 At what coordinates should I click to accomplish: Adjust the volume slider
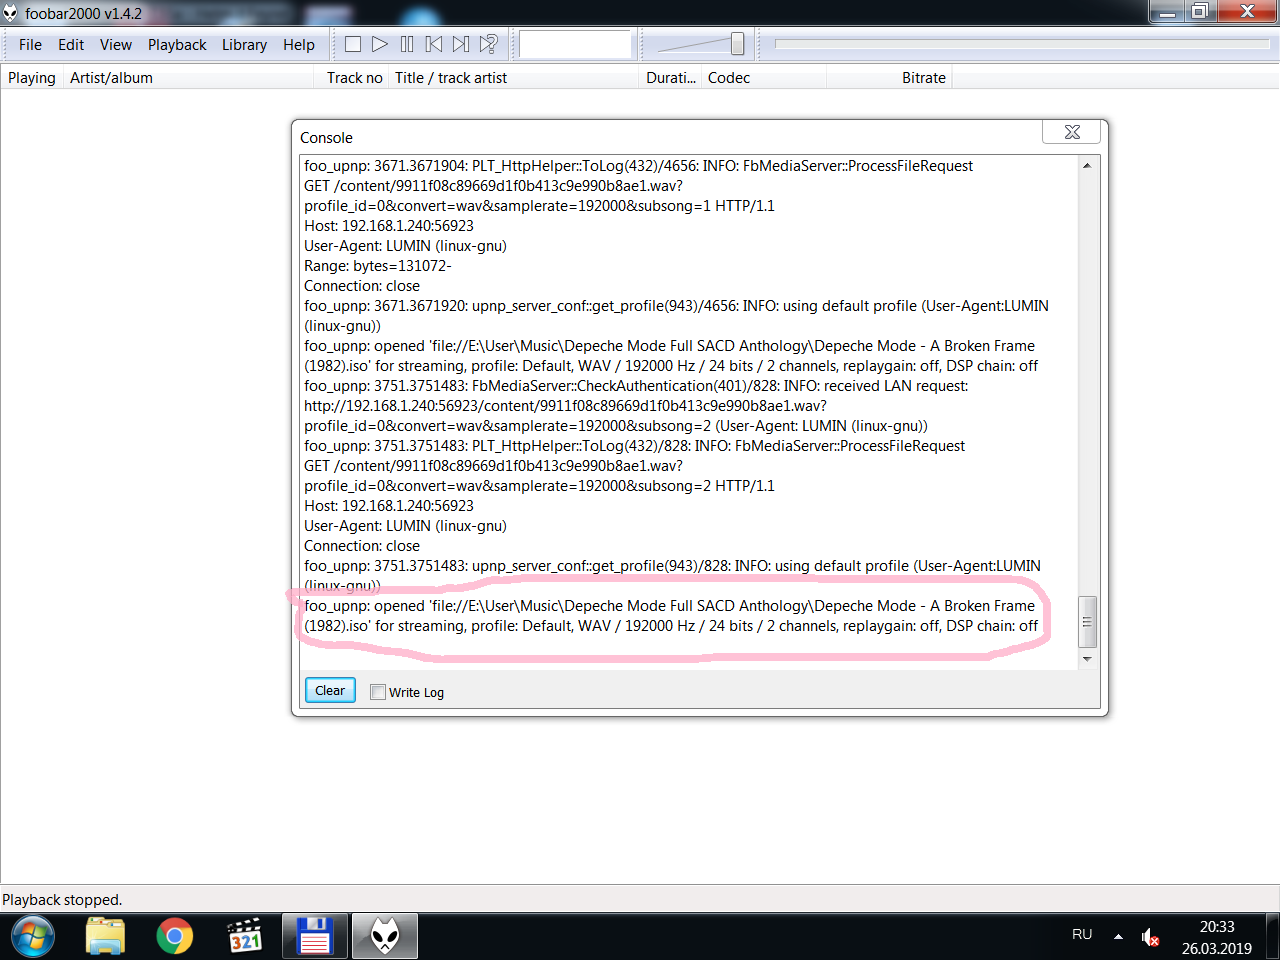(737, 44)
